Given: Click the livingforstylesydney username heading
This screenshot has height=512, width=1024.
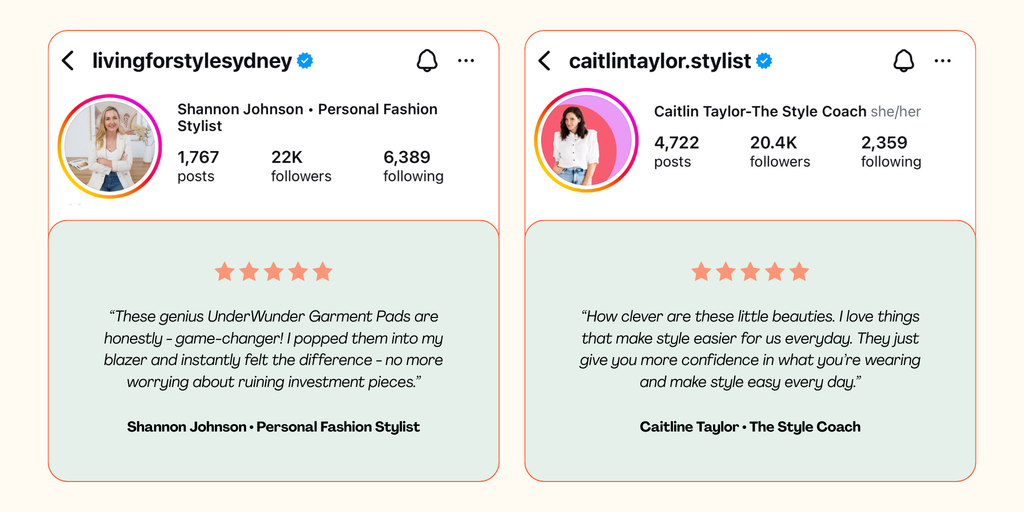Looking at the screenshot, I should point(192,61).
